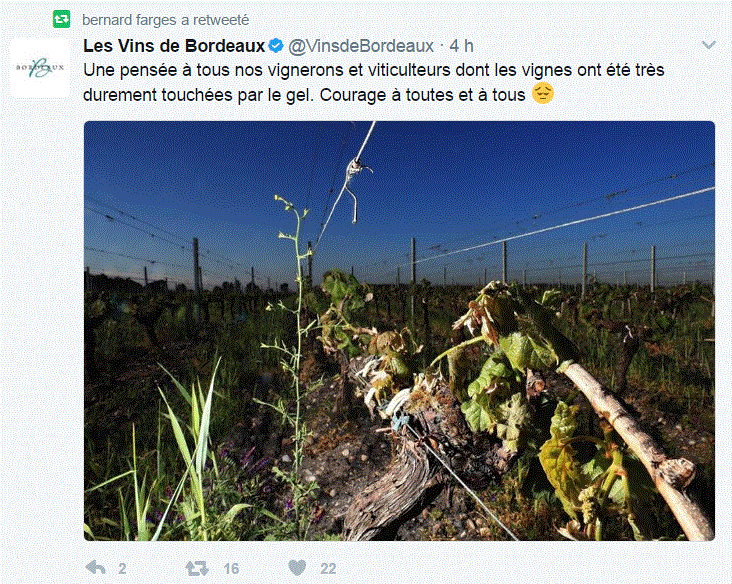This screenshot has width=732, height=584.
Task: Open the Bordeaux profile avatar
Action: click(40, 68)
